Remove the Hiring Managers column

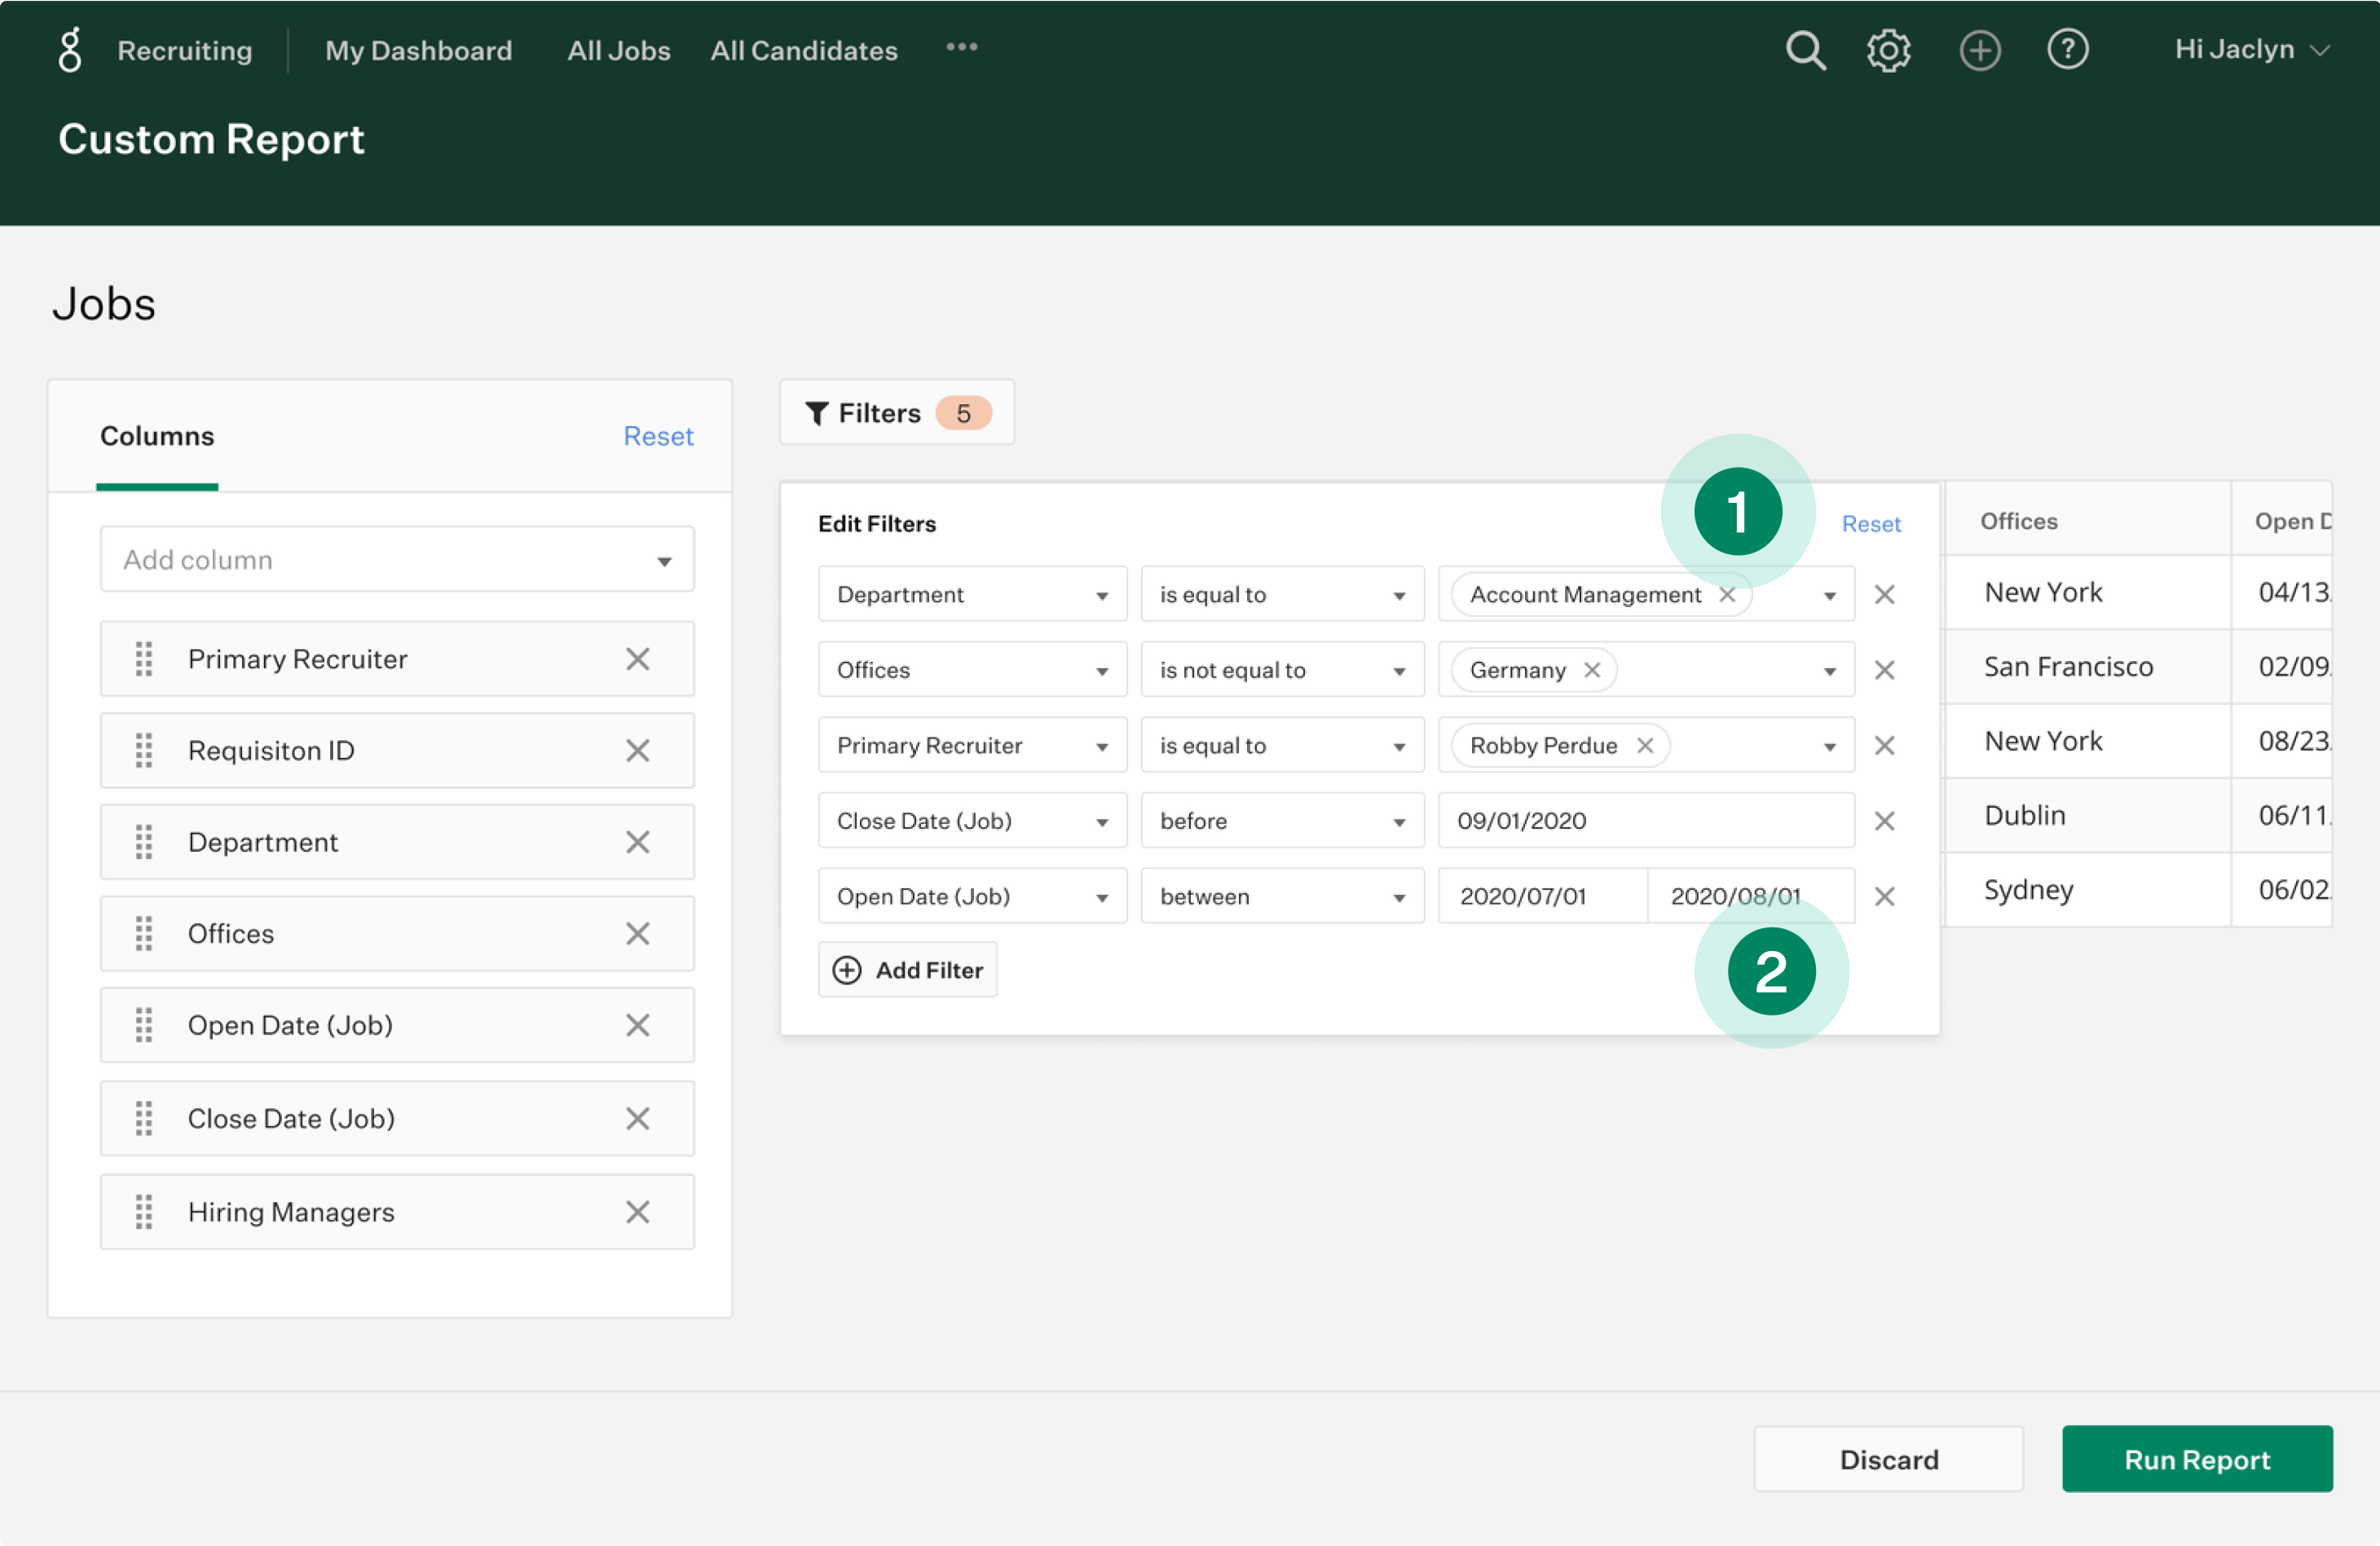(638, 1212)
